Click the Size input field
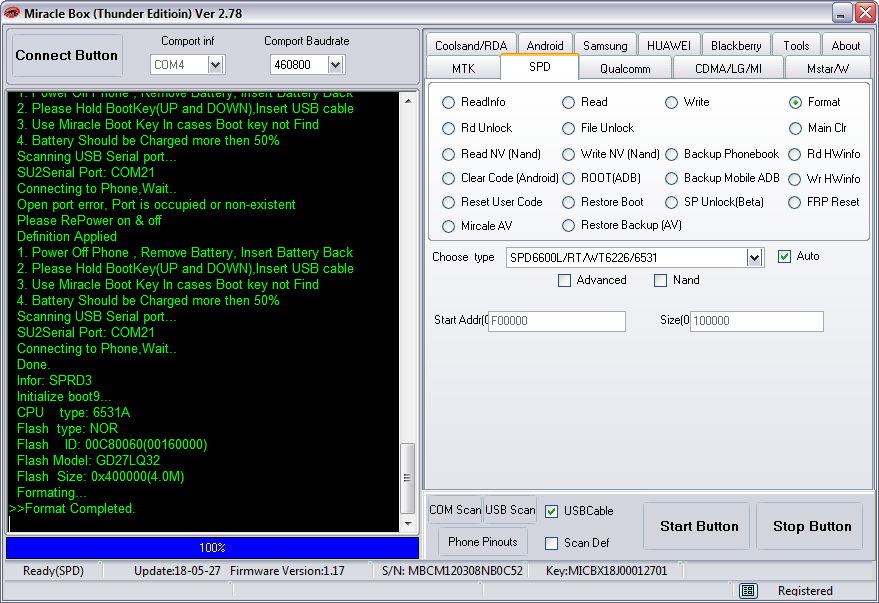879x603 pixels. pyautogui.click(x=756, y=321)
